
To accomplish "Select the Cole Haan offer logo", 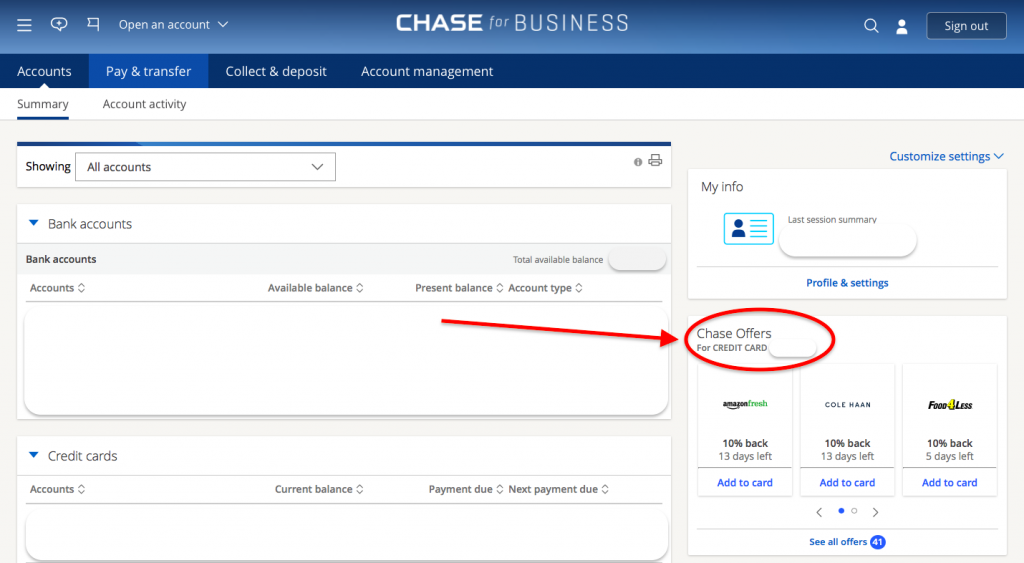I will [x=847, y=405].
